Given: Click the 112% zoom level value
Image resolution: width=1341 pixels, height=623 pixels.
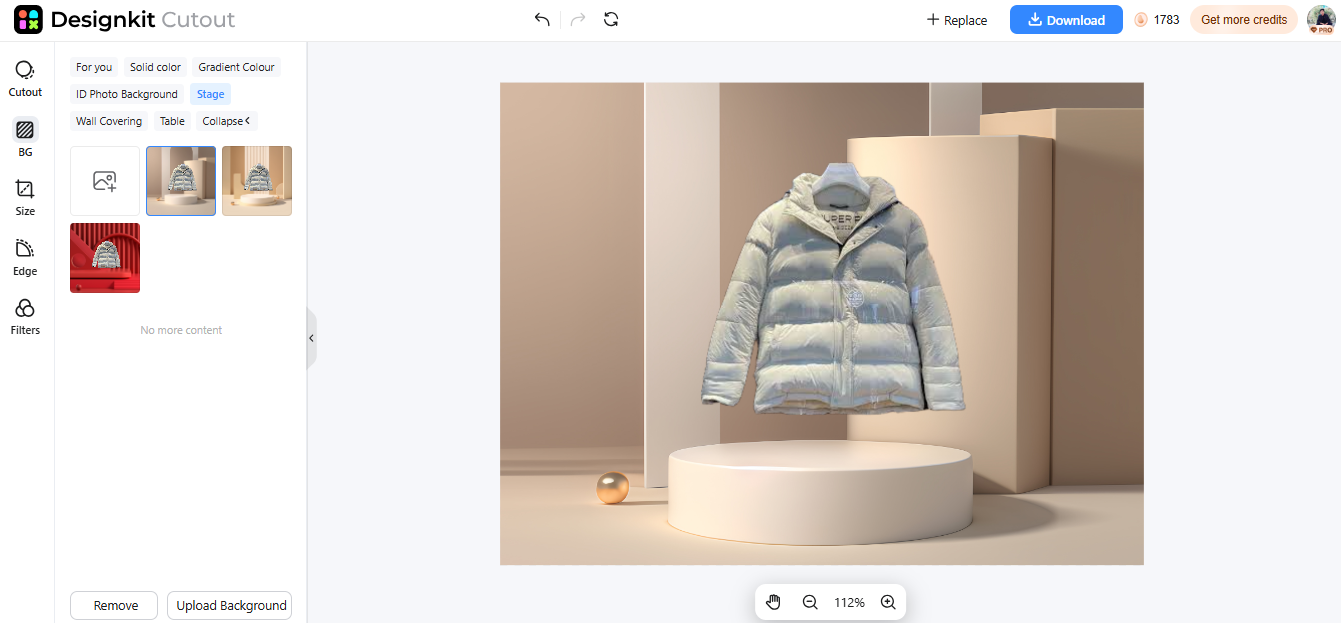Looking at the screenshot, I should pos(849,602).
